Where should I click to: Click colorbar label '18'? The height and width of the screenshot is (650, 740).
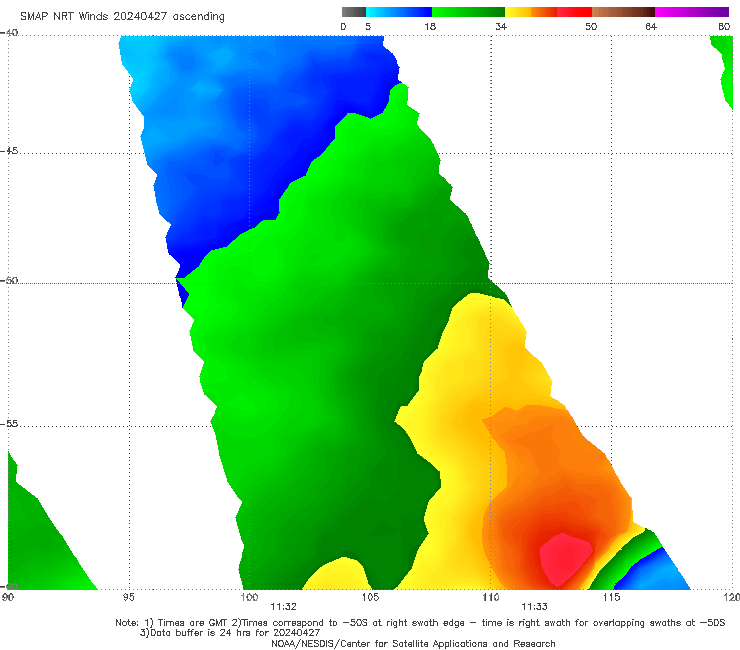430,27
